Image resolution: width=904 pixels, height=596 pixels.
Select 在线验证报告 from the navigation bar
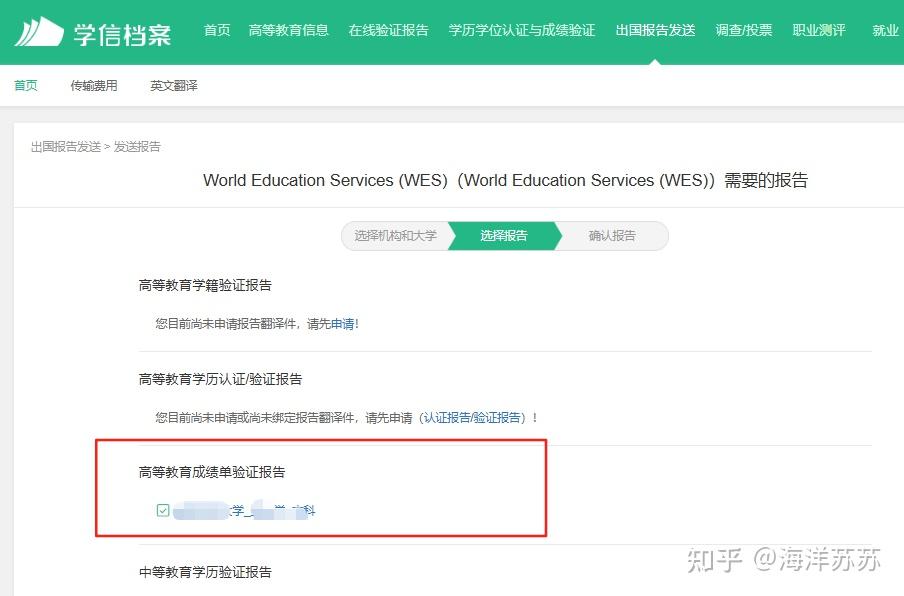[x=388, y=30]
